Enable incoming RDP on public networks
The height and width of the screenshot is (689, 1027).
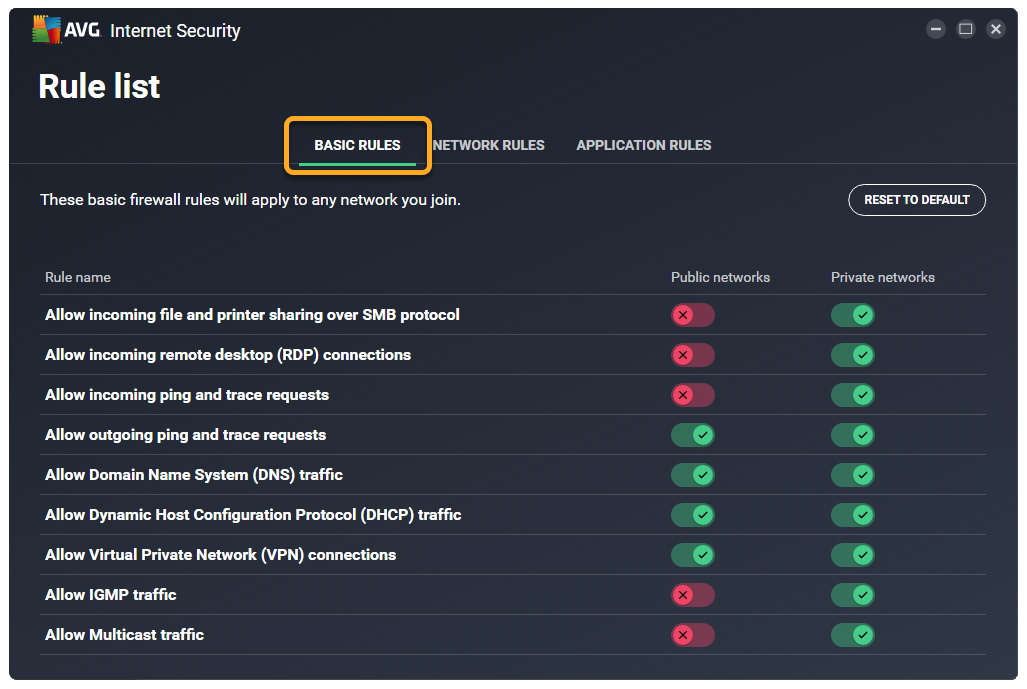[x=692, y=355]
